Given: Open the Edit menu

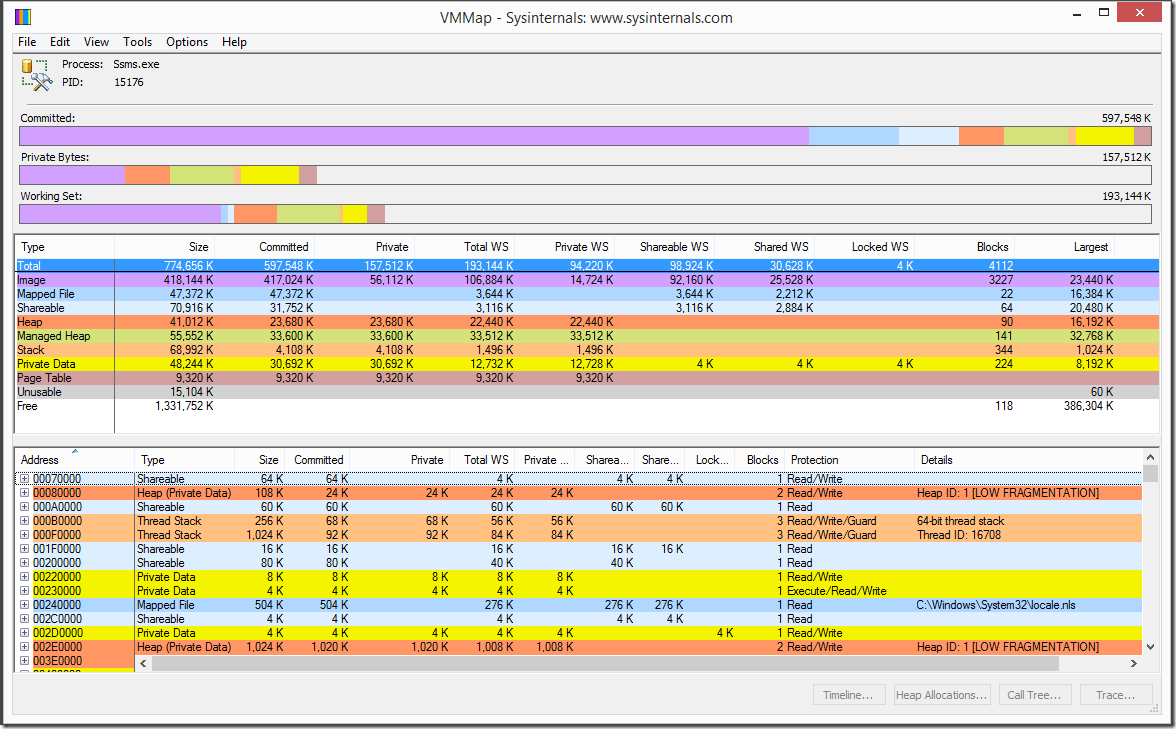Looking at the screenshot, I should pos(60,42).
